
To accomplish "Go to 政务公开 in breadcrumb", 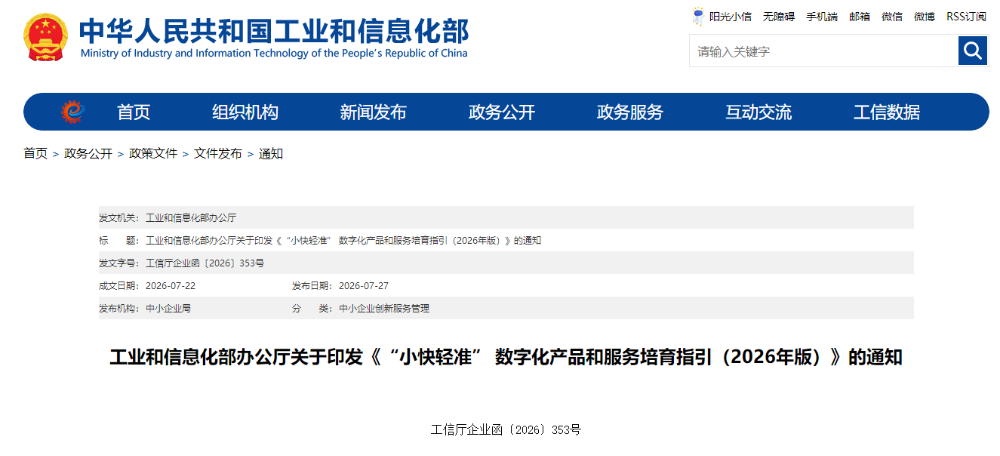I will pyautogui.click(x=88, y=153).
